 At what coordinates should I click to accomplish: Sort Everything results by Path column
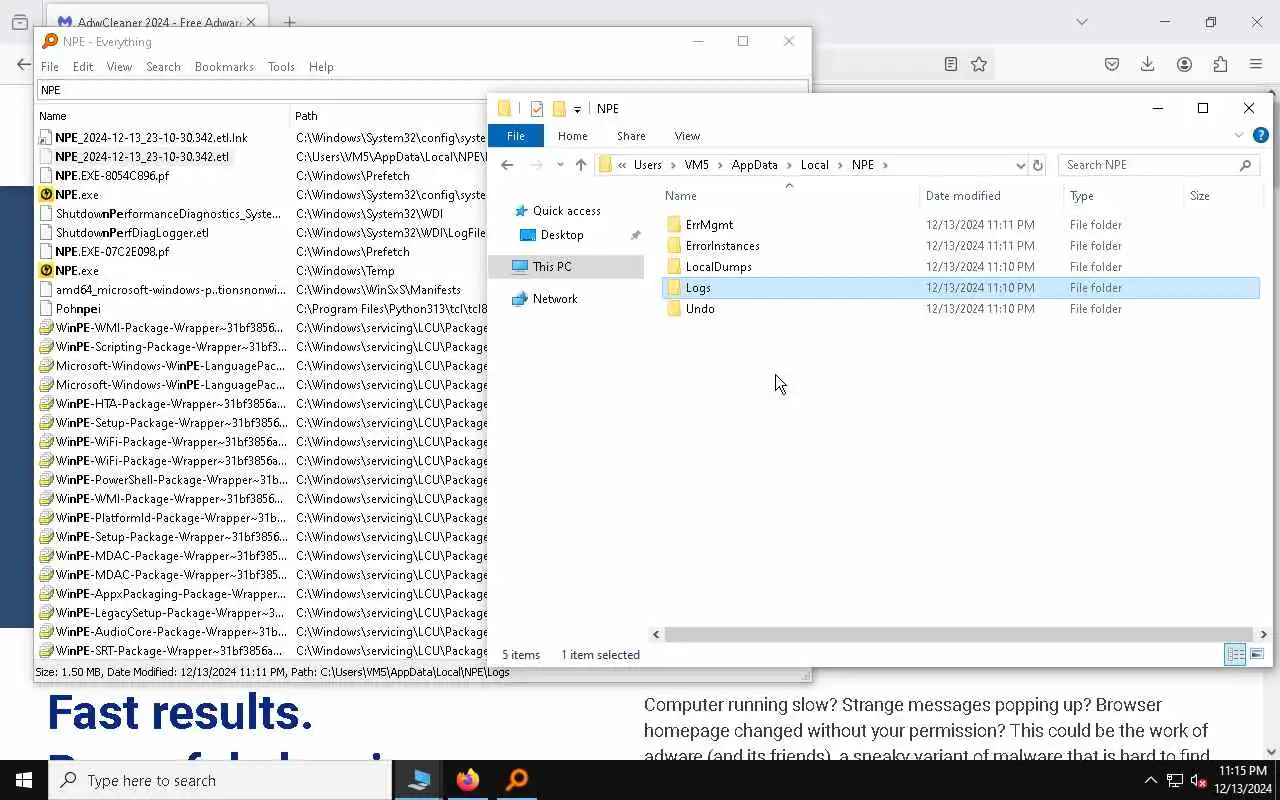389,116
